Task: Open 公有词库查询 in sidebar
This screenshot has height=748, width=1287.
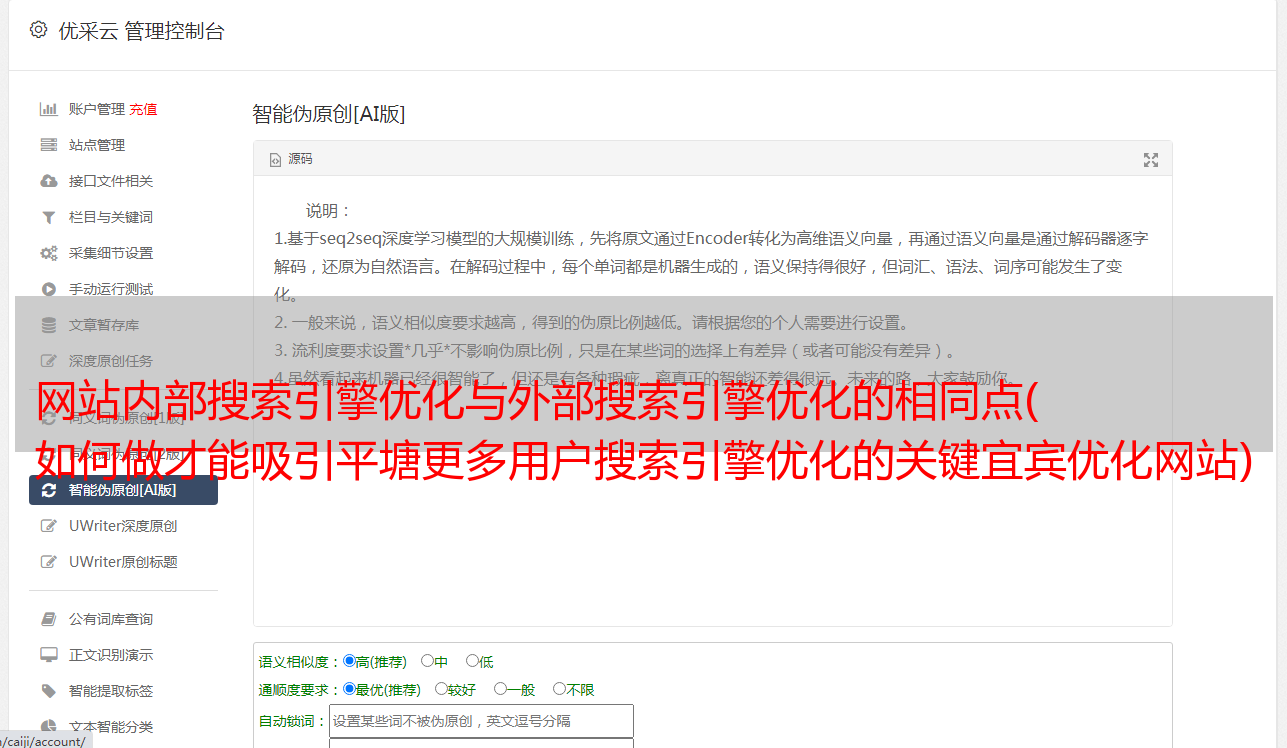Action: tap(111, 619)
